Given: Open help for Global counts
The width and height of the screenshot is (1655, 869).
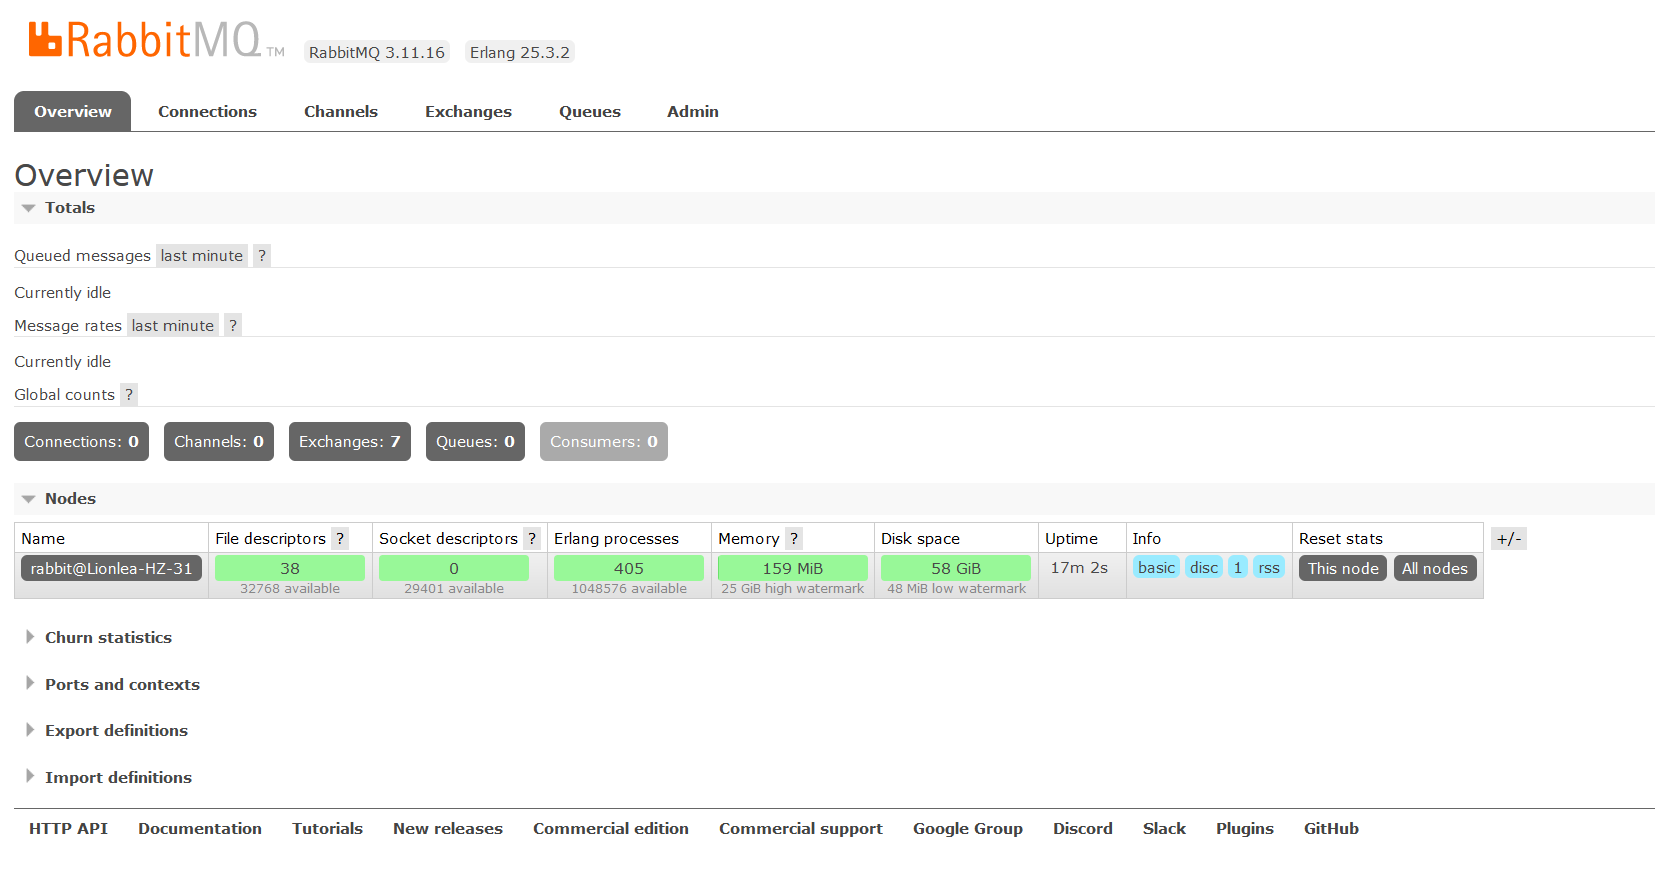Looking at the screenshot, I should [129, 395].
